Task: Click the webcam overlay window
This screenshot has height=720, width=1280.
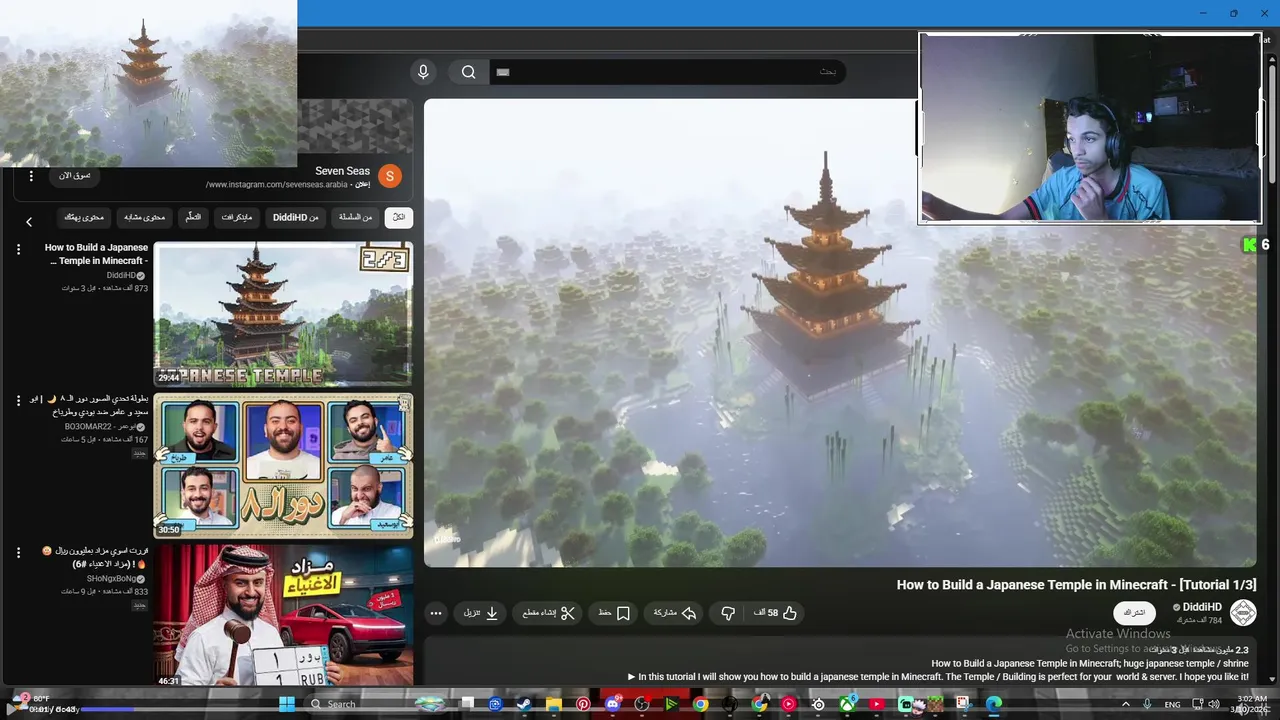Action: tap(1090, 128)
